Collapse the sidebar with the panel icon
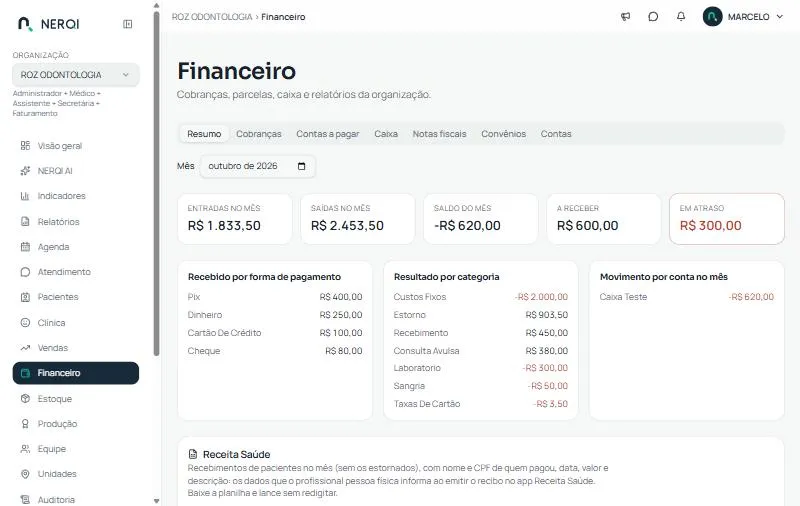 (x=128, y=24)
